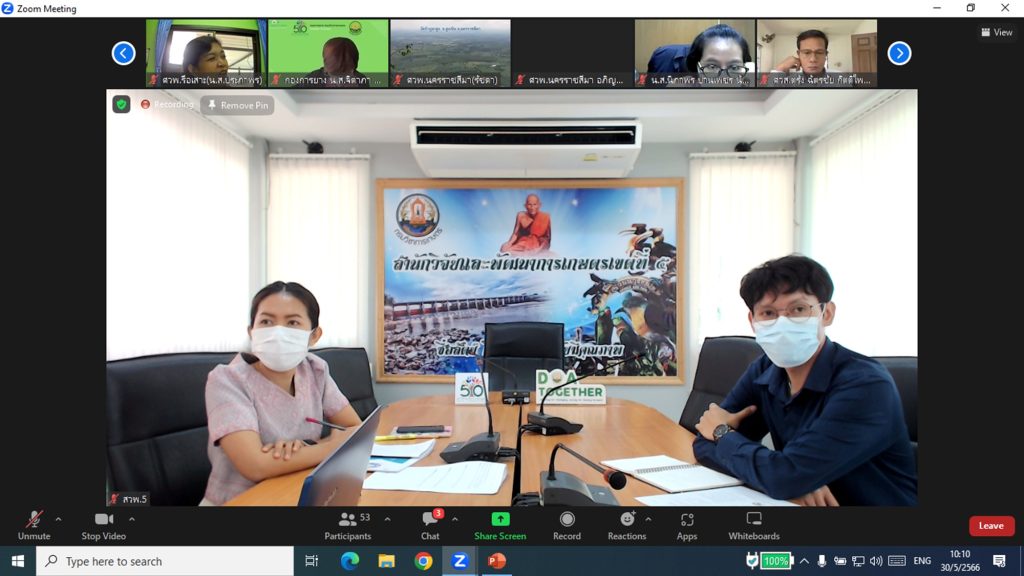
Task: Click the battery 100% indicator
Action: click(776, 561)
